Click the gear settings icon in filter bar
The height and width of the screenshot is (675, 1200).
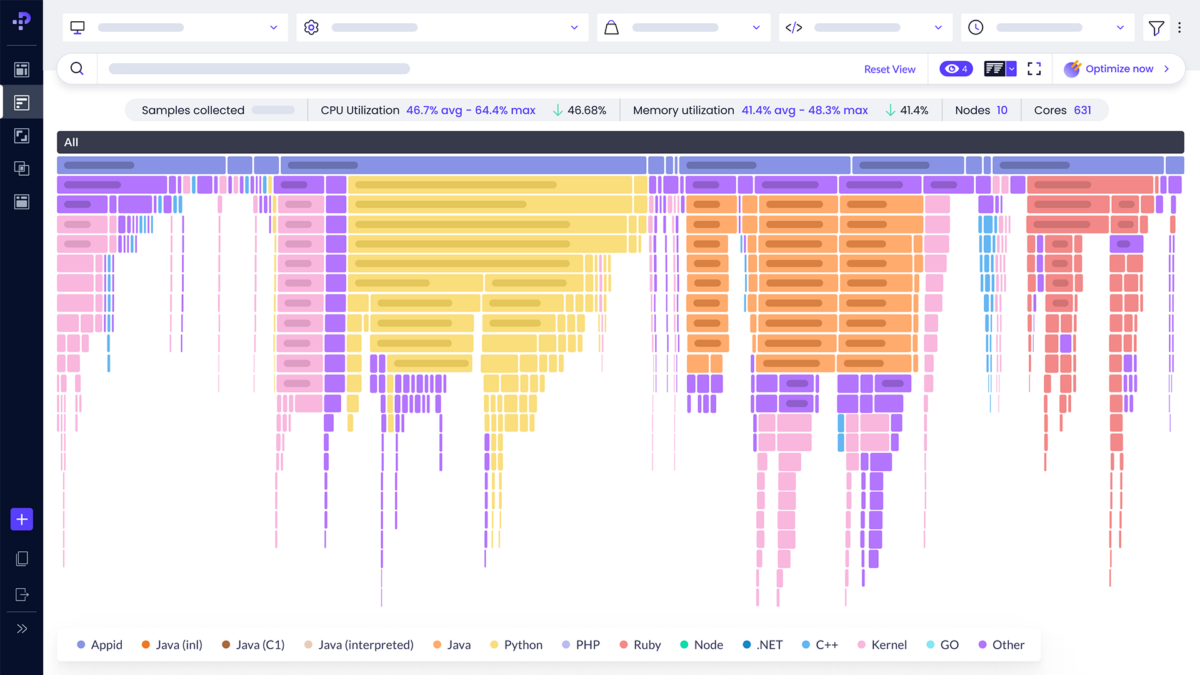point(311,27)
